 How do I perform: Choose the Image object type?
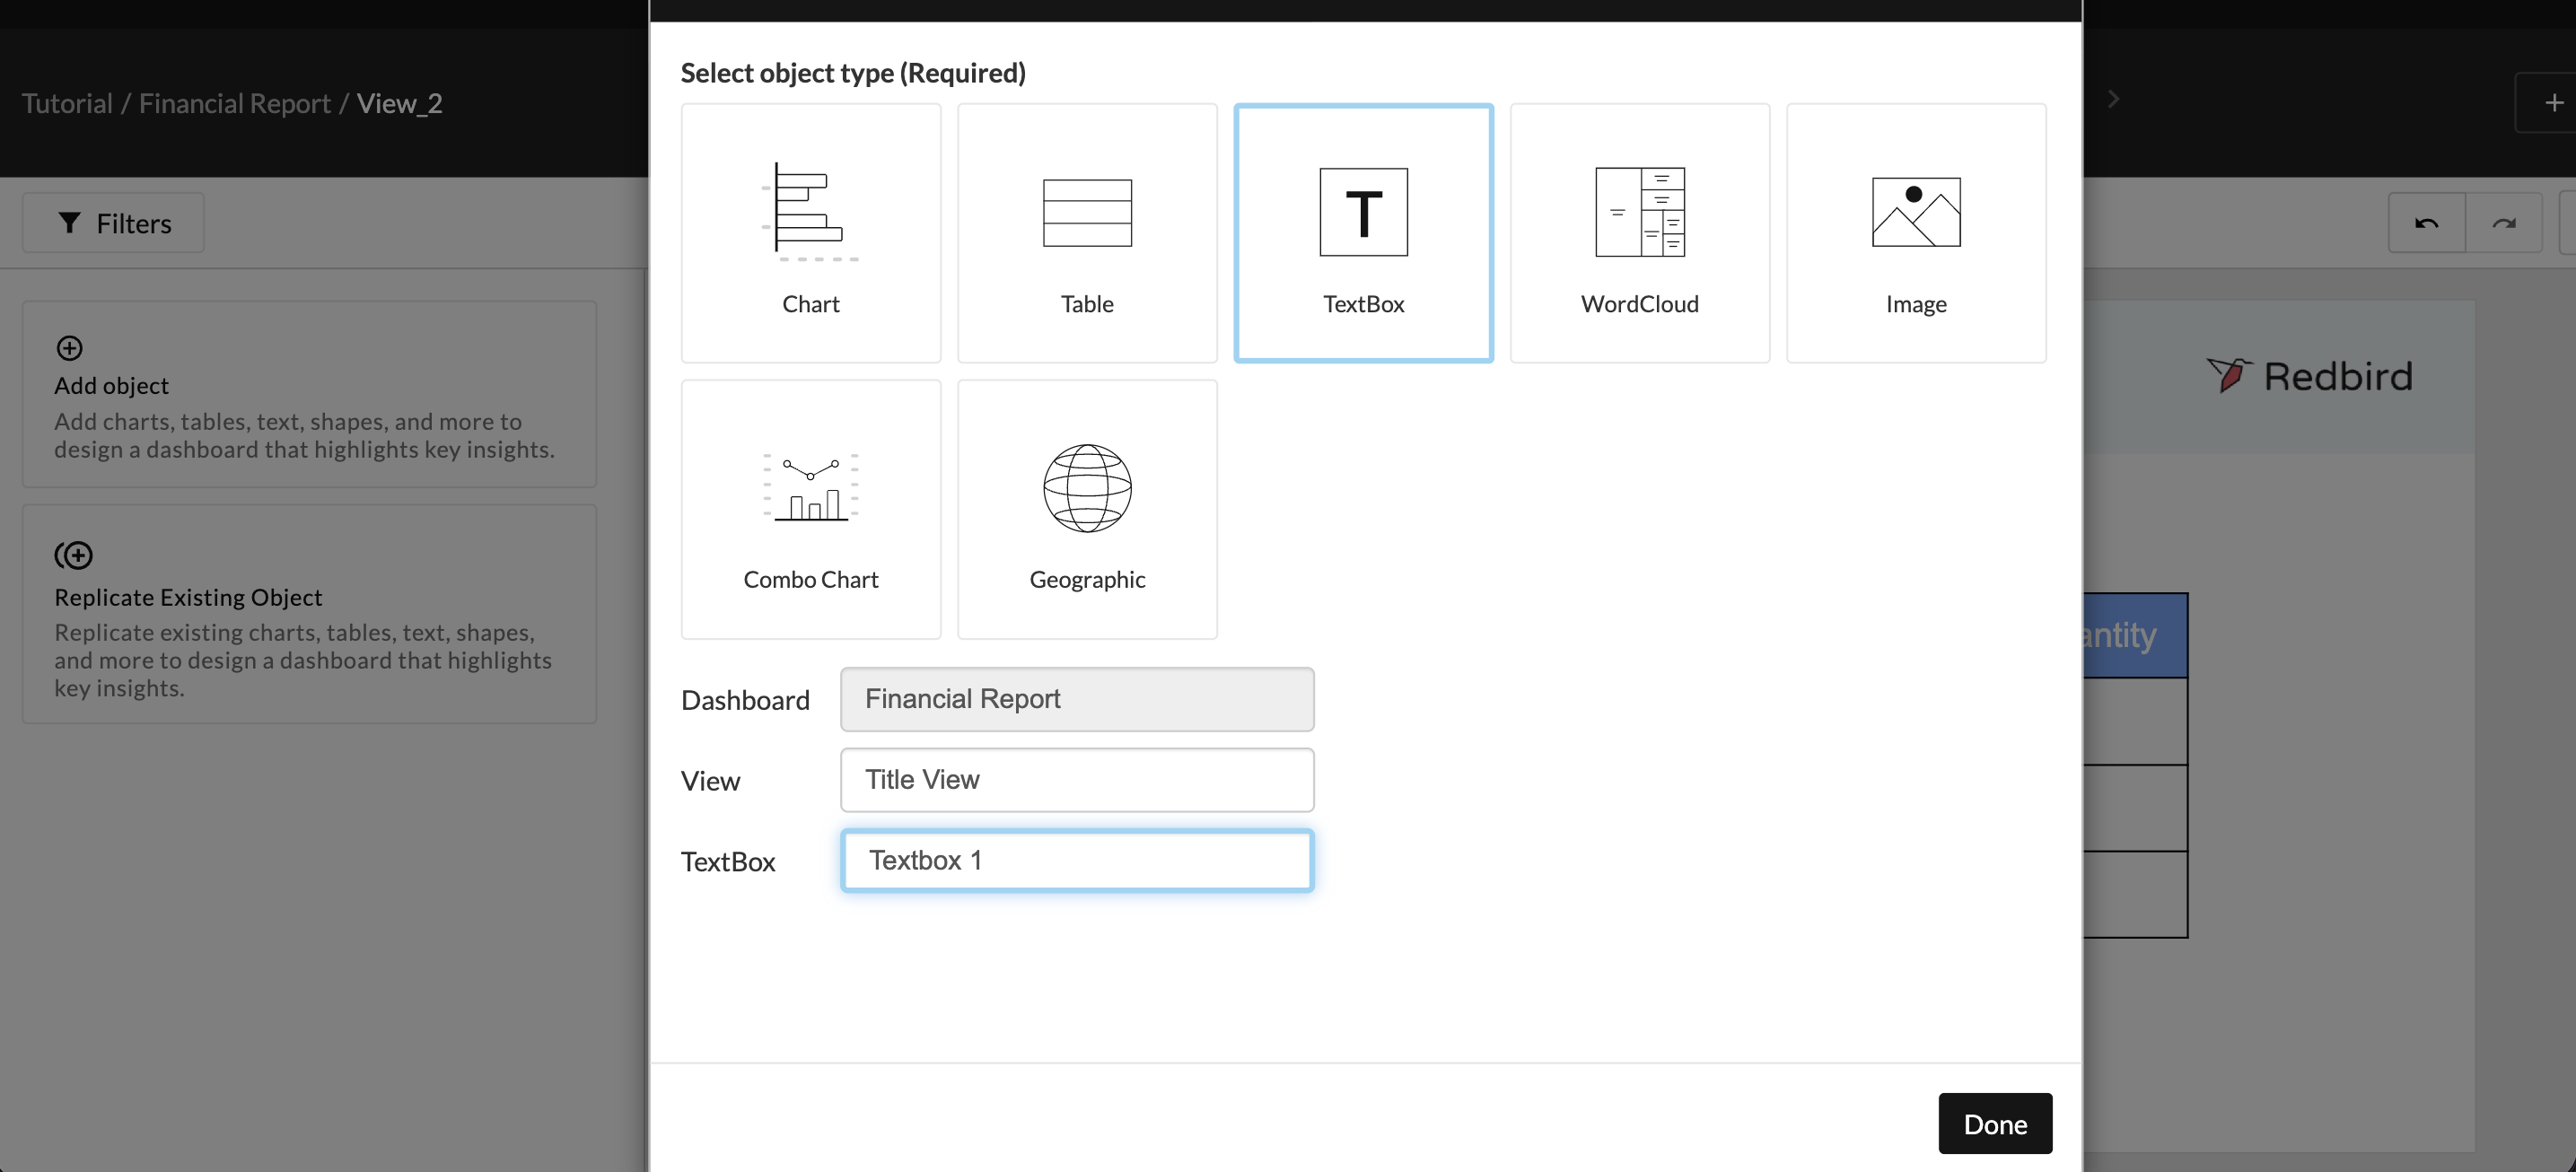pyautogui.click(x=1915, y=233)
